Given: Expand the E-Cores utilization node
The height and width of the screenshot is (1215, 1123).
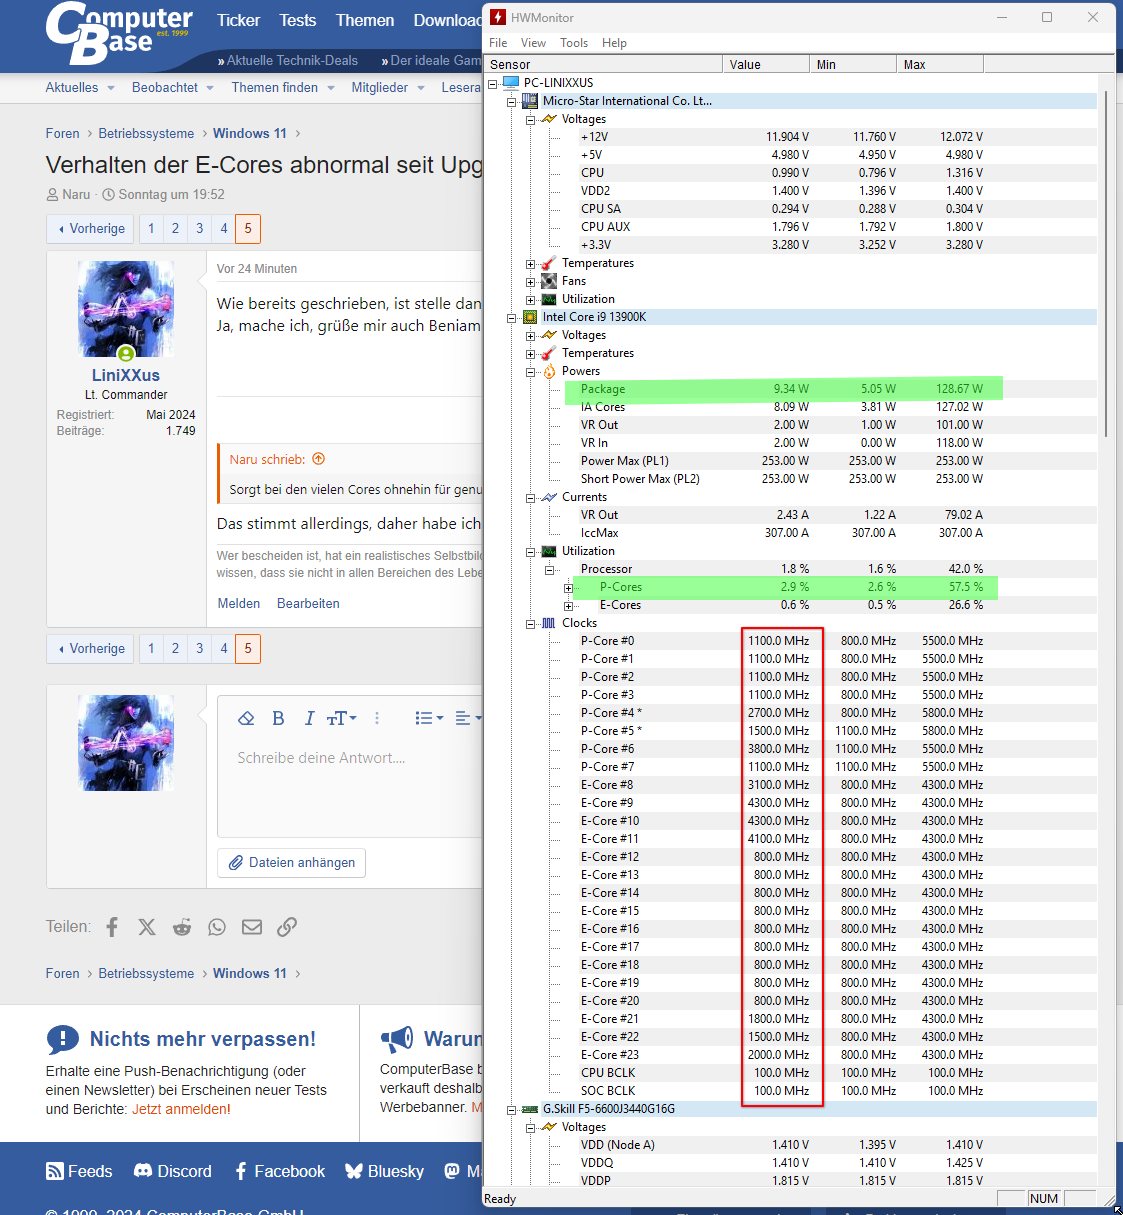Looking at the screenshot, I should tap(568, 606).
